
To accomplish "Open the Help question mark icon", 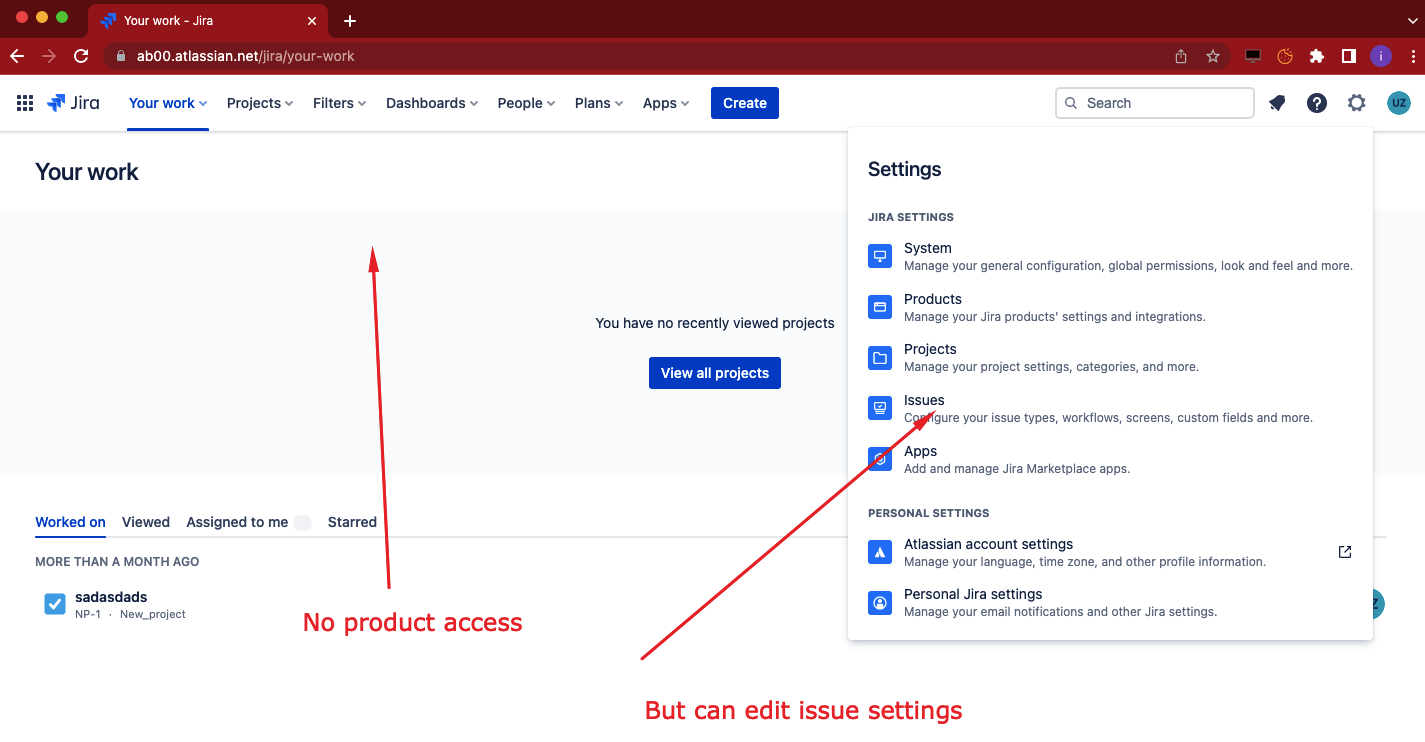I will [1317, 103].
